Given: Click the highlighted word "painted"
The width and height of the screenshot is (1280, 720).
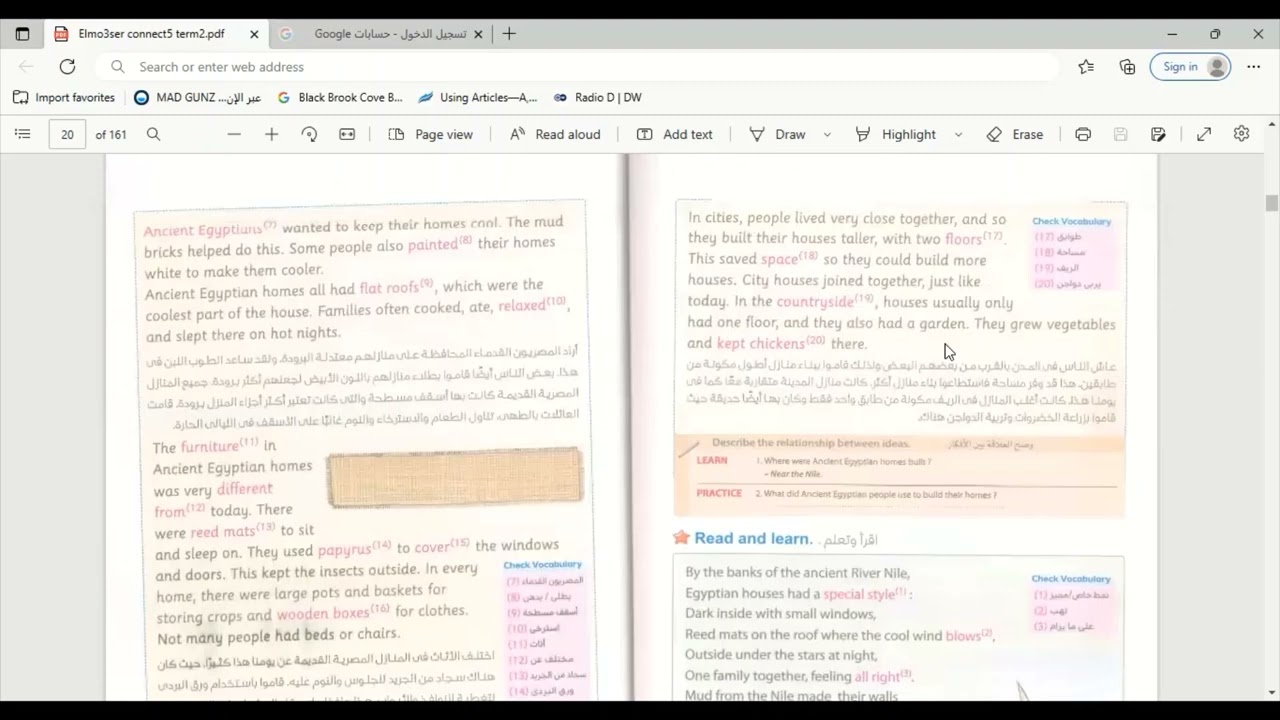Looking at the screenshot, I should [433, 245].
